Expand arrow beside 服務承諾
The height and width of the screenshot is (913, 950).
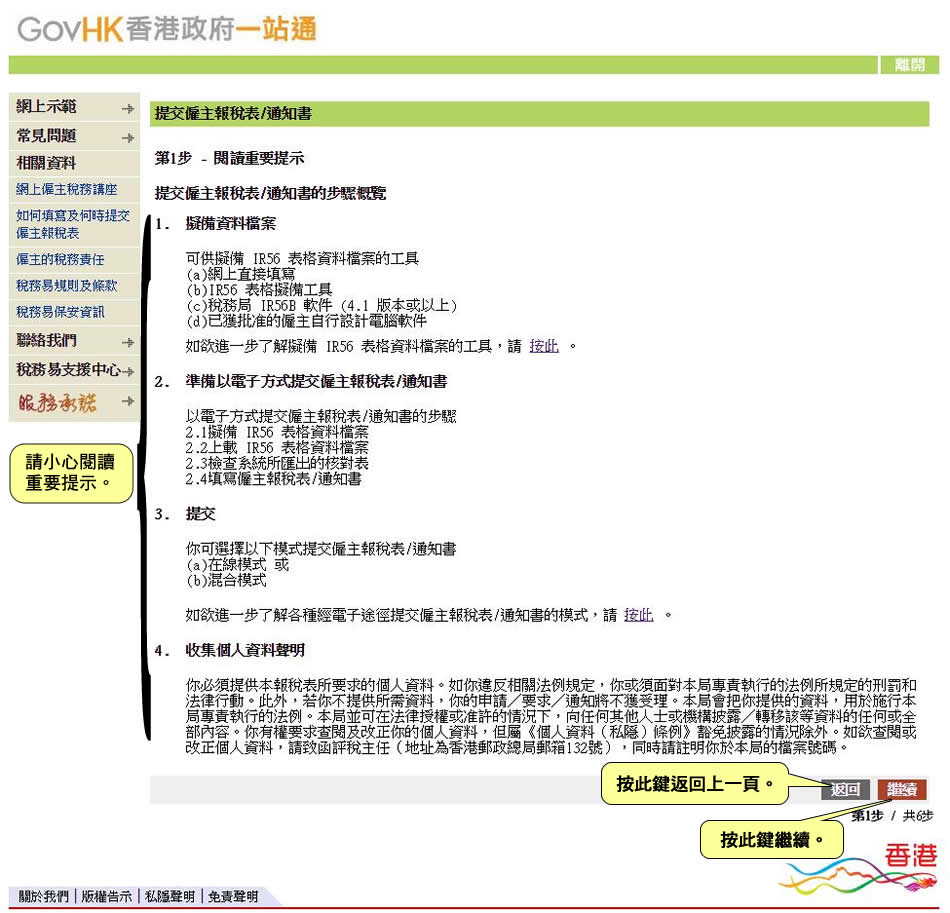128,401
